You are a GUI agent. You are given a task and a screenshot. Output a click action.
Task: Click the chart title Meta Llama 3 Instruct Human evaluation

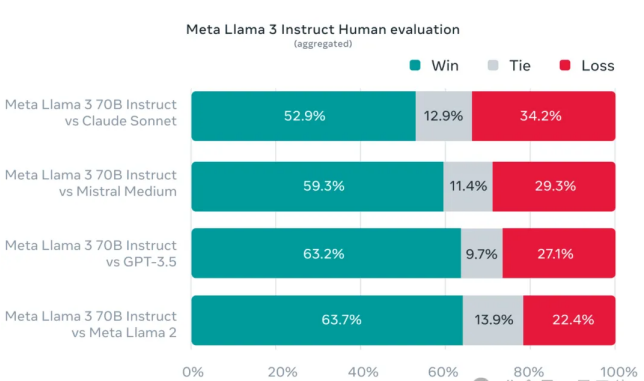[323, 30]
